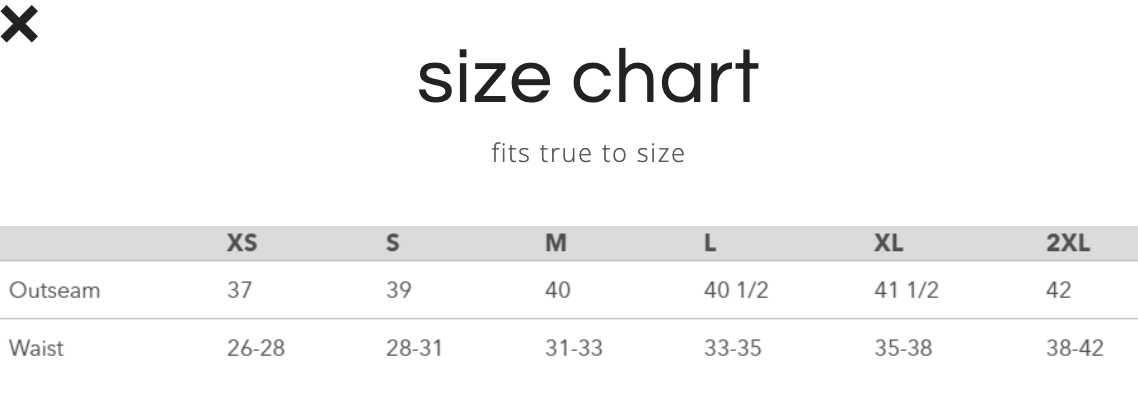This screenshot has width=1138, height=400.
Task: Select the XS column header
Action: click(242, 243)
